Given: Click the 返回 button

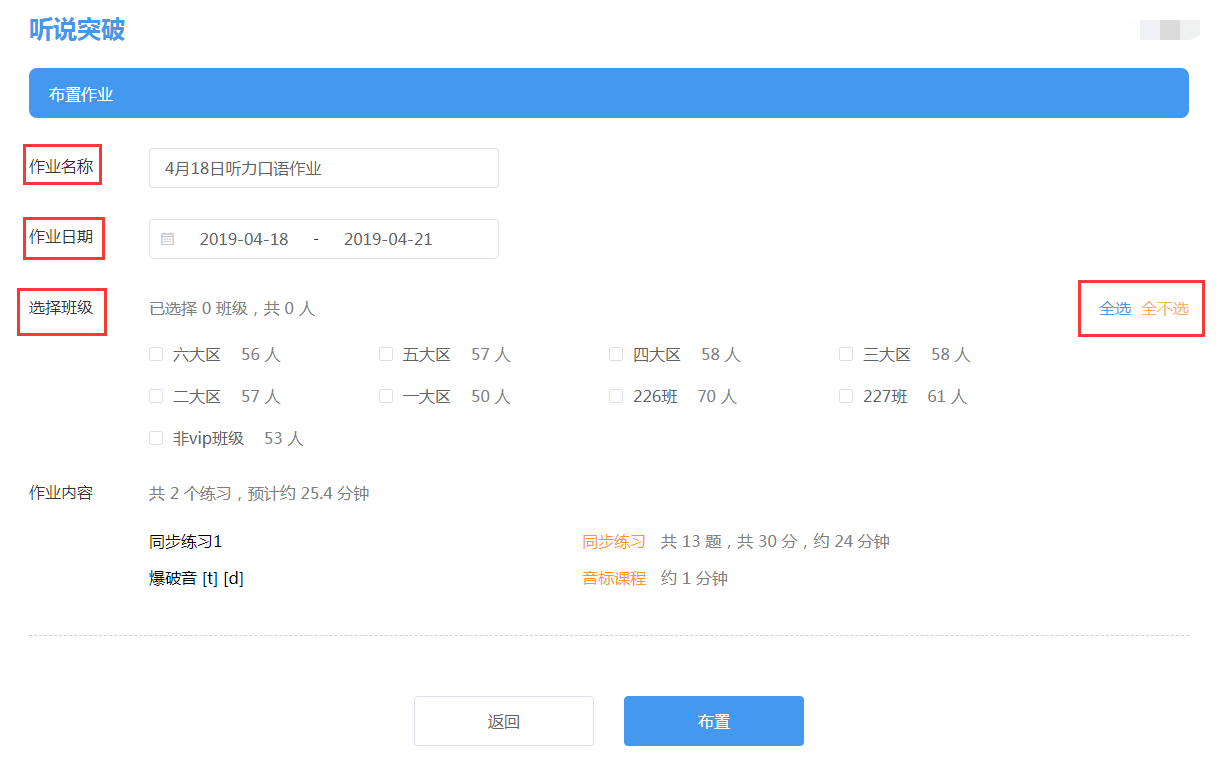Looking at the screenshot, I should pyautogui.click(x=504, y=721).
